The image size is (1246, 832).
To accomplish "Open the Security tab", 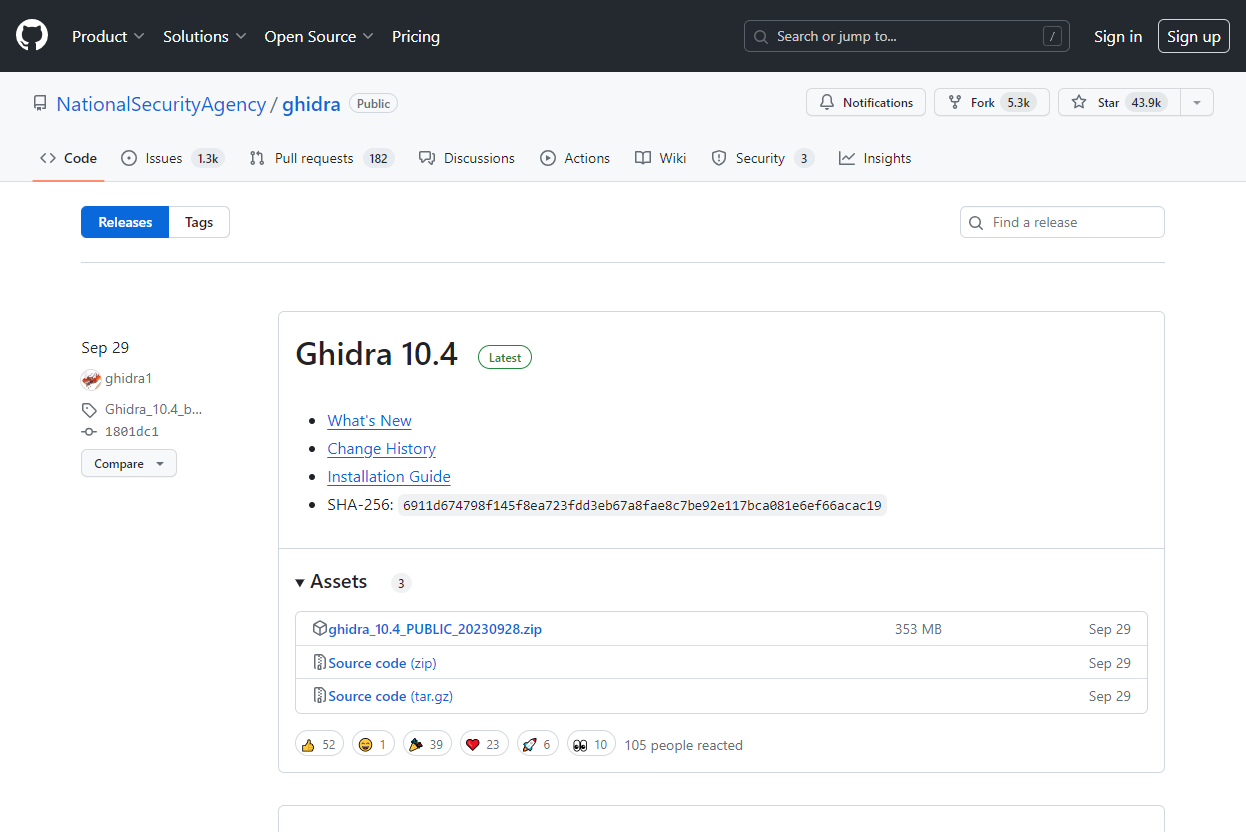I will pyautogui.click(x=763, y=158).
